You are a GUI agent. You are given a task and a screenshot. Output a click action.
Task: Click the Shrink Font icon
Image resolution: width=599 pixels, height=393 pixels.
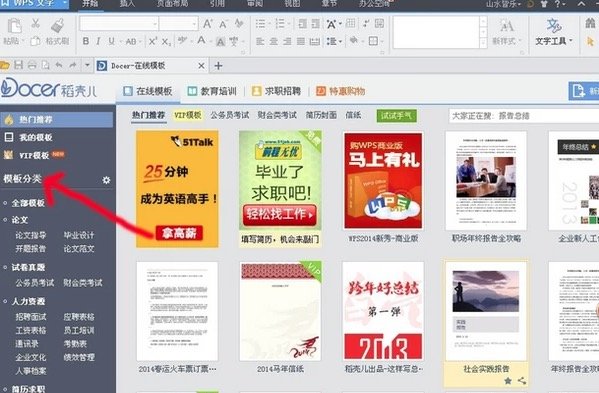click(x=223, y=24)
